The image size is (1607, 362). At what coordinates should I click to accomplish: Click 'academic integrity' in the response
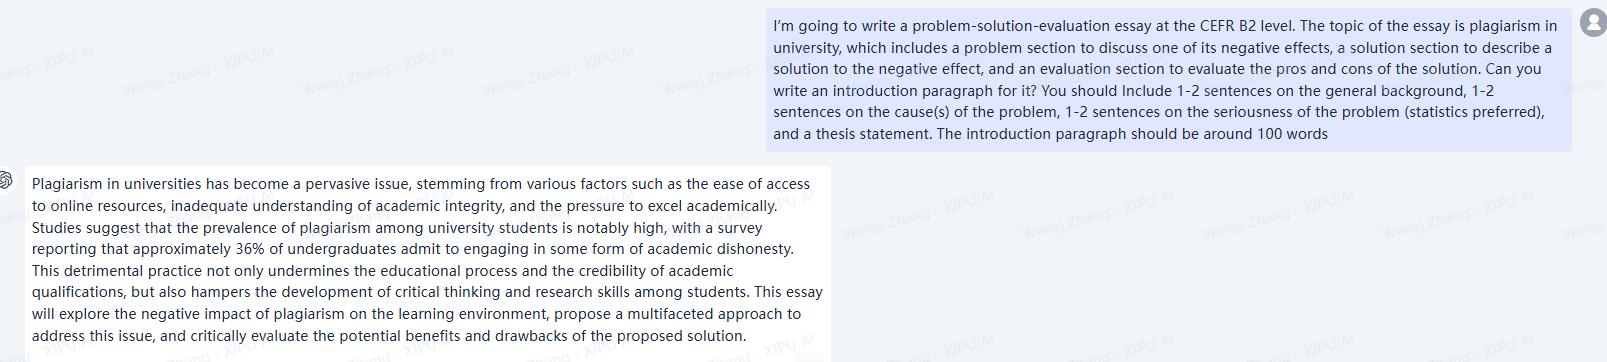439,206
